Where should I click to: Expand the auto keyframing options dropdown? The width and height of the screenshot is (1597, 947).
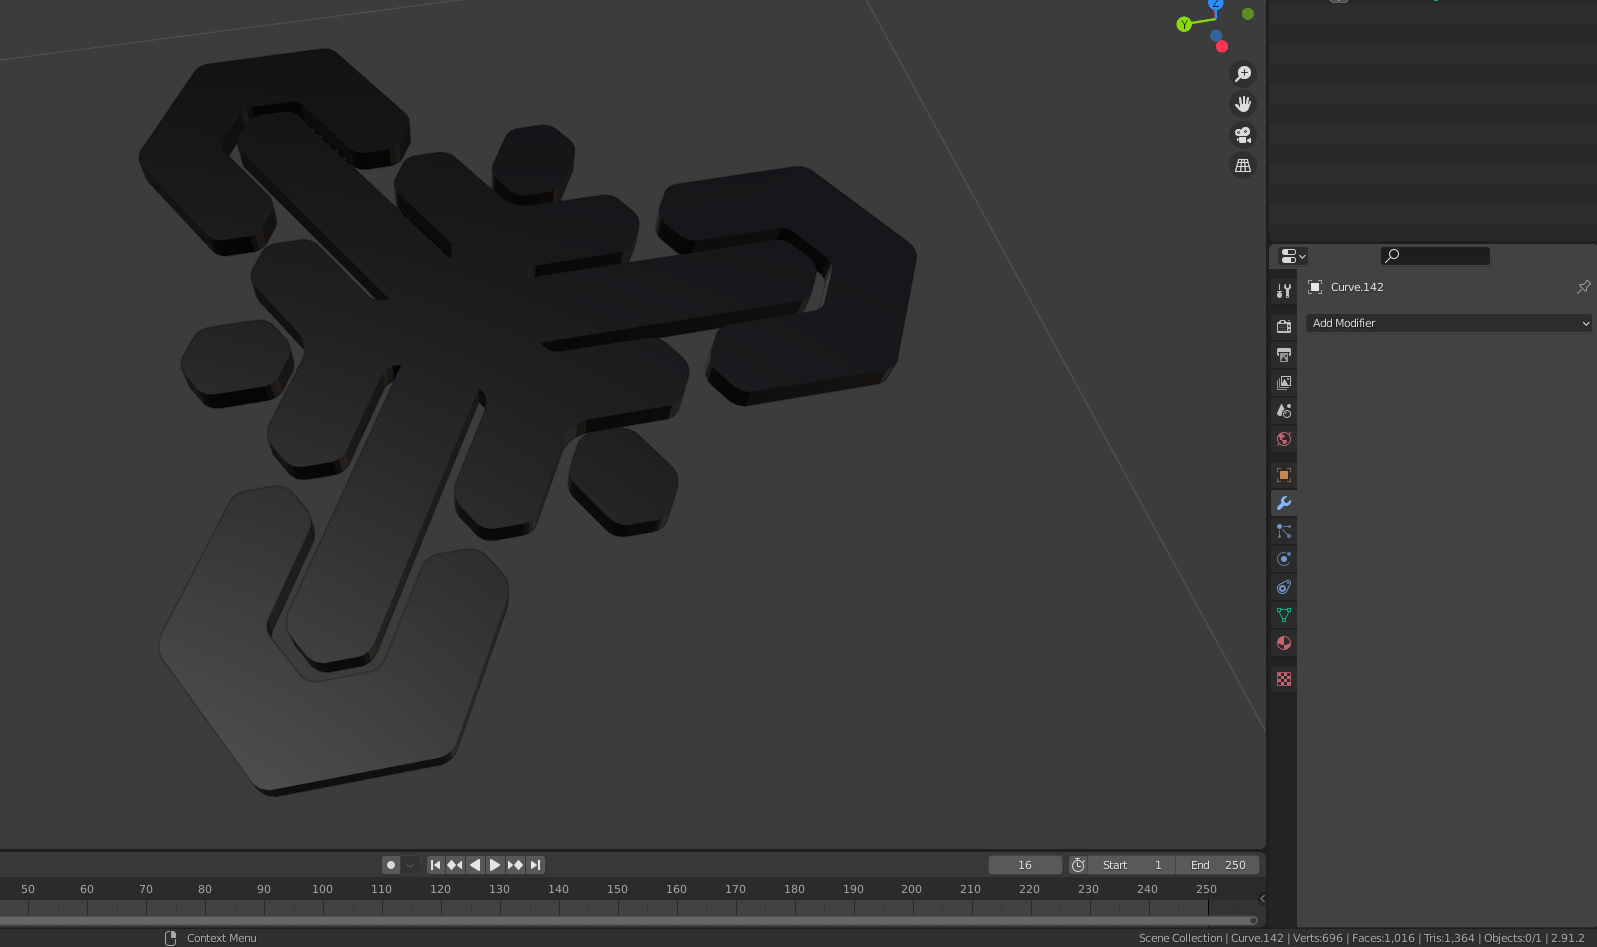pyautogui.click(x=410, y=865)
